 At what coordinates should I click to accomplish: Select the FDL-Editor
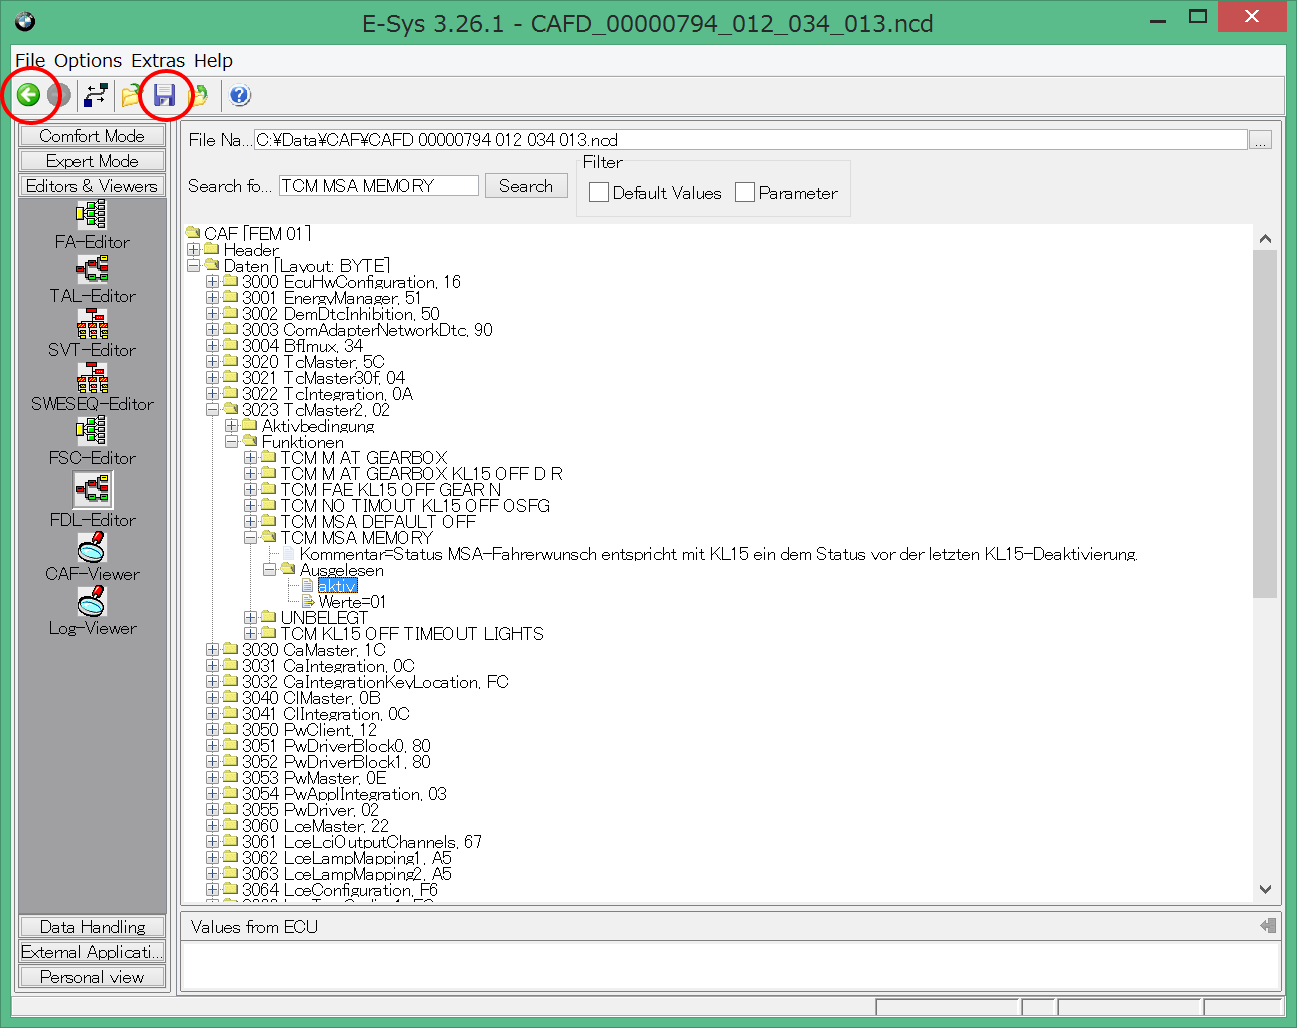[x=92, y=500]
